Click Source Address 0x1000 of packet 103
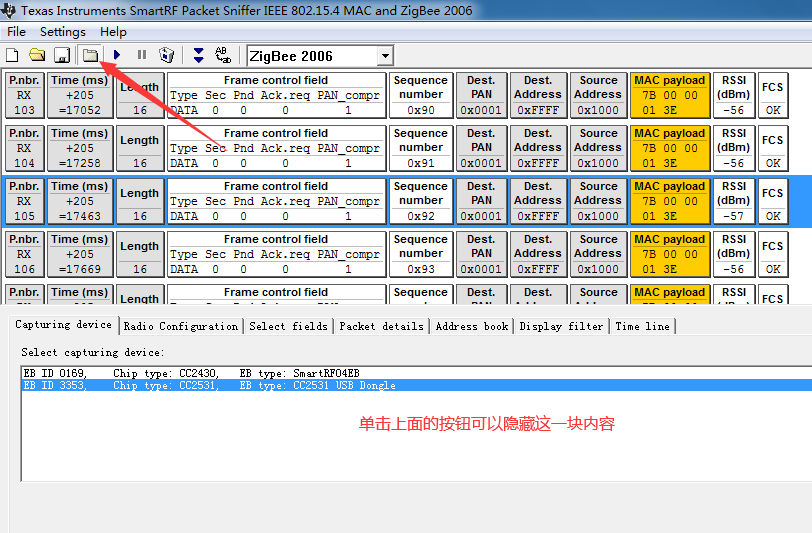This screenshot has width=812, height=533. pyautogui.click(x=598, y=95)
